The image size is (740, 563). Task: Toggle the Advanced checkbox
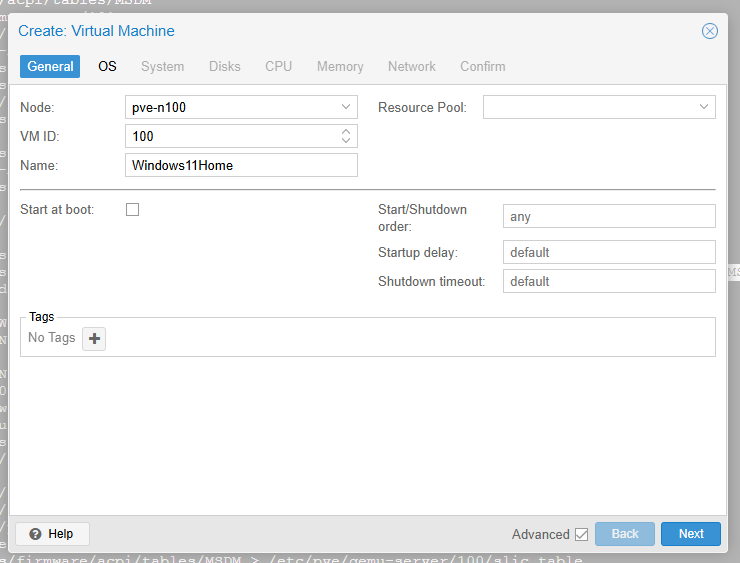581,534
